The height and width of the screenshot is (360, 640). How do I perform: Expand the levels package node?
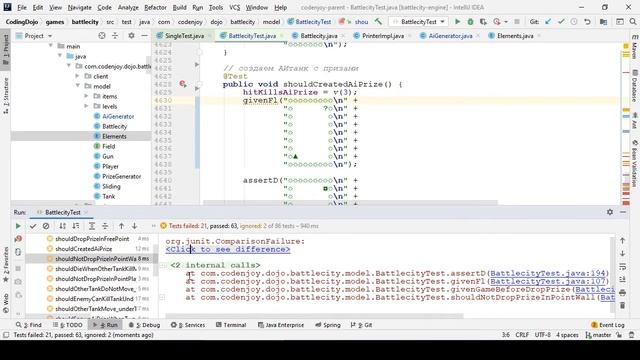coord(86,106)
